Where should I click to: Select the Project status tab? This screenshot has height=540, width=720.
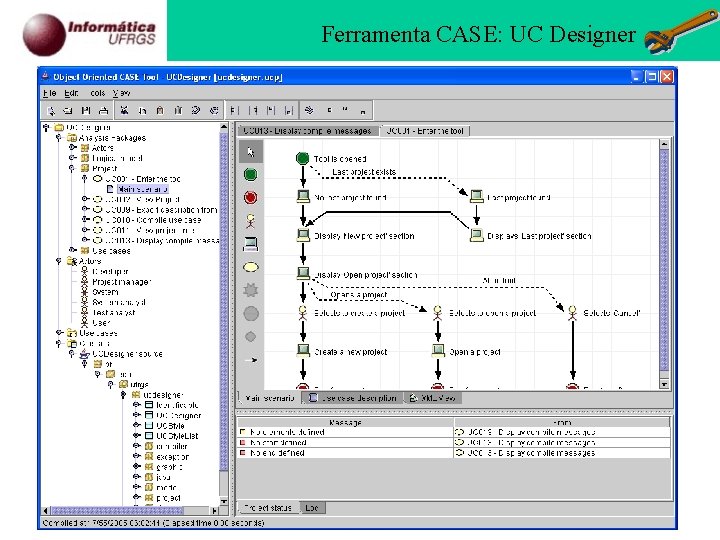click(268, 508)
